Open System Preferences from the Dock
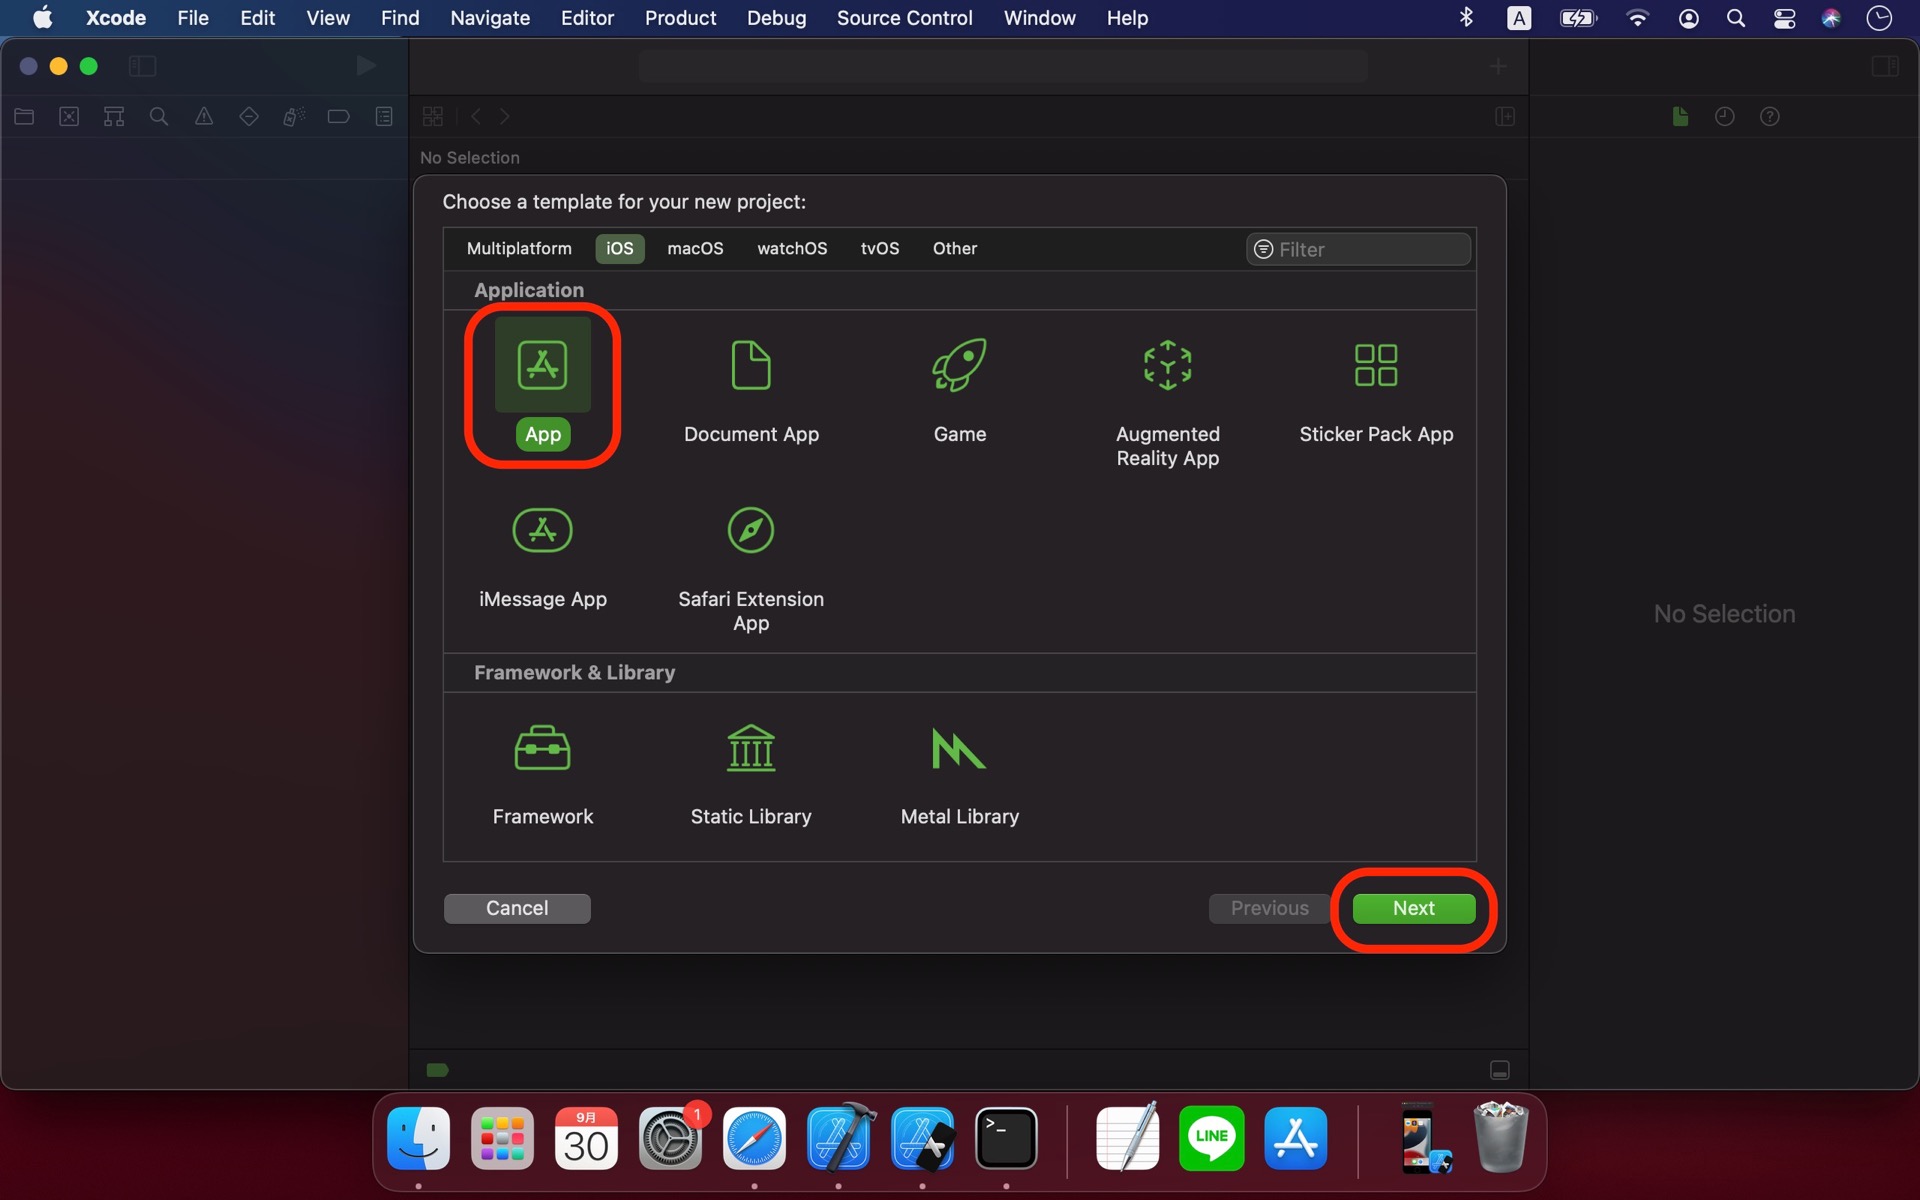The width and height of the screenshot is (1920, 1200). click(670, 1138)
